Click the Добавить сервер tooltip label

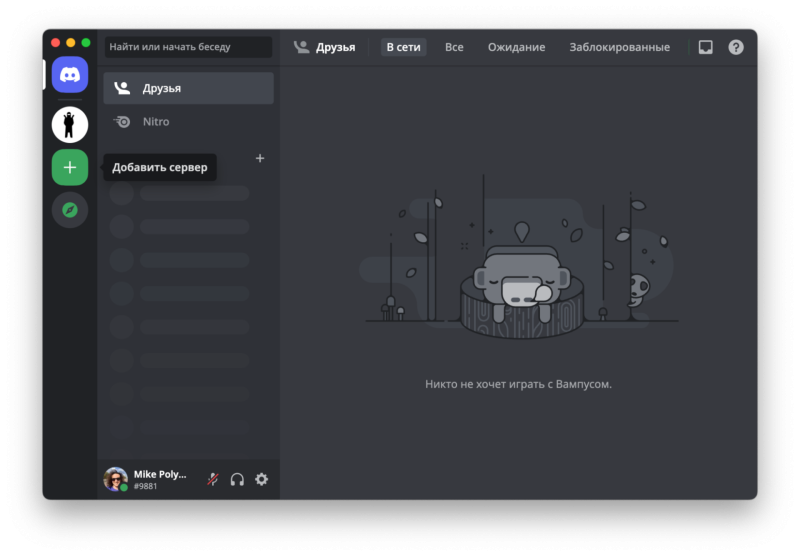[x=160, y=167]
